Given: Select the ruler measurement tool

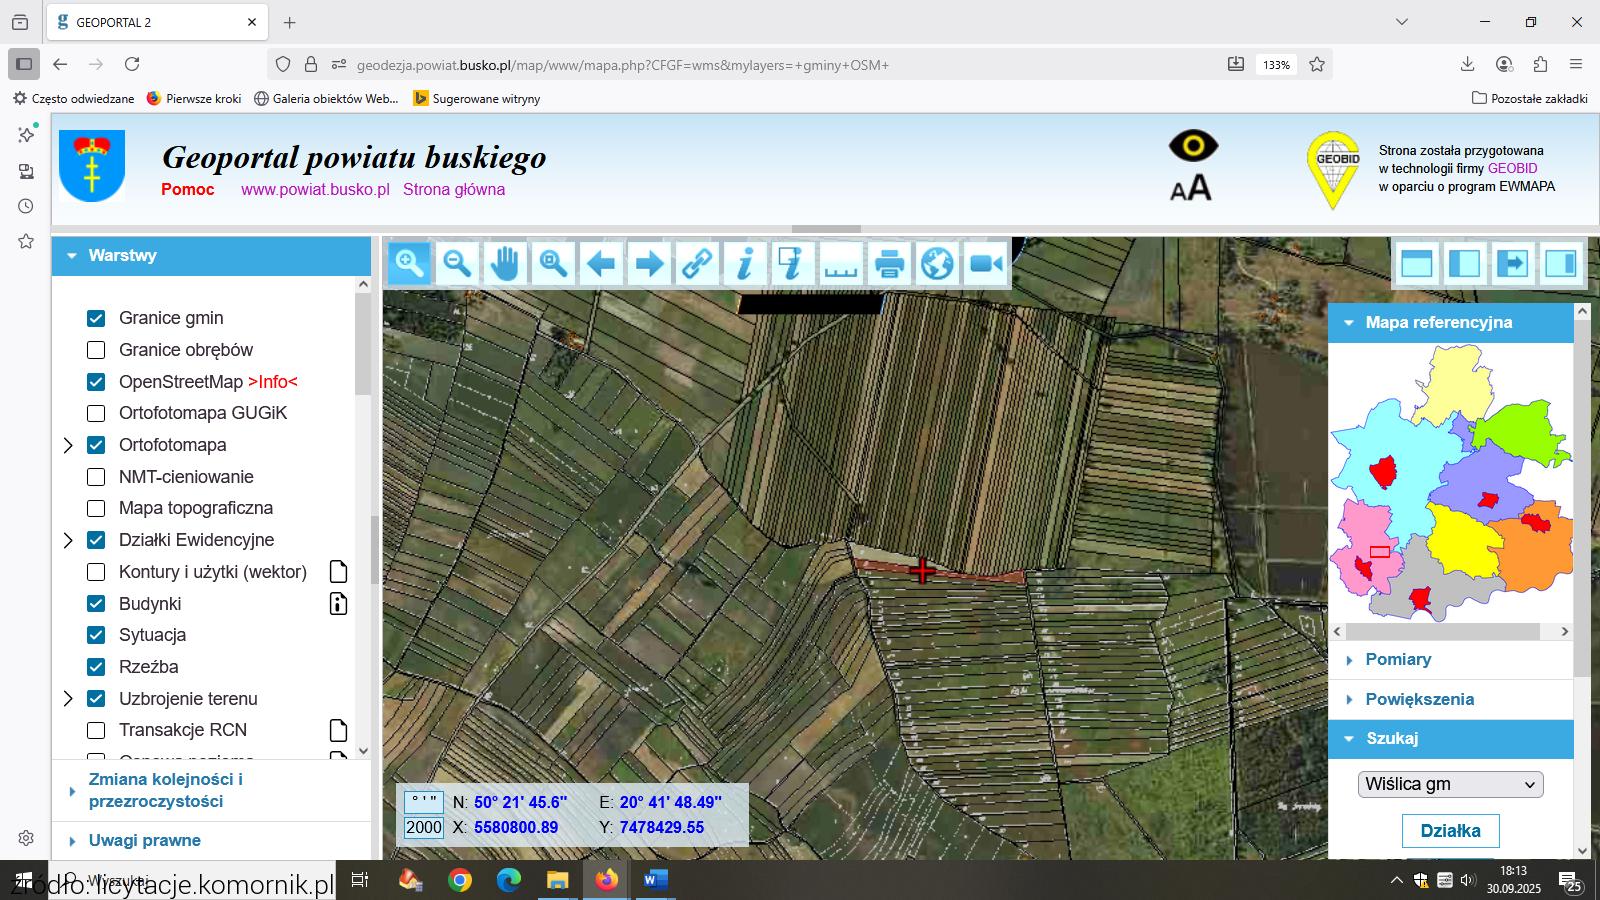Looking at the screenshot, I should pyautogui.click(x=841, y=264).
